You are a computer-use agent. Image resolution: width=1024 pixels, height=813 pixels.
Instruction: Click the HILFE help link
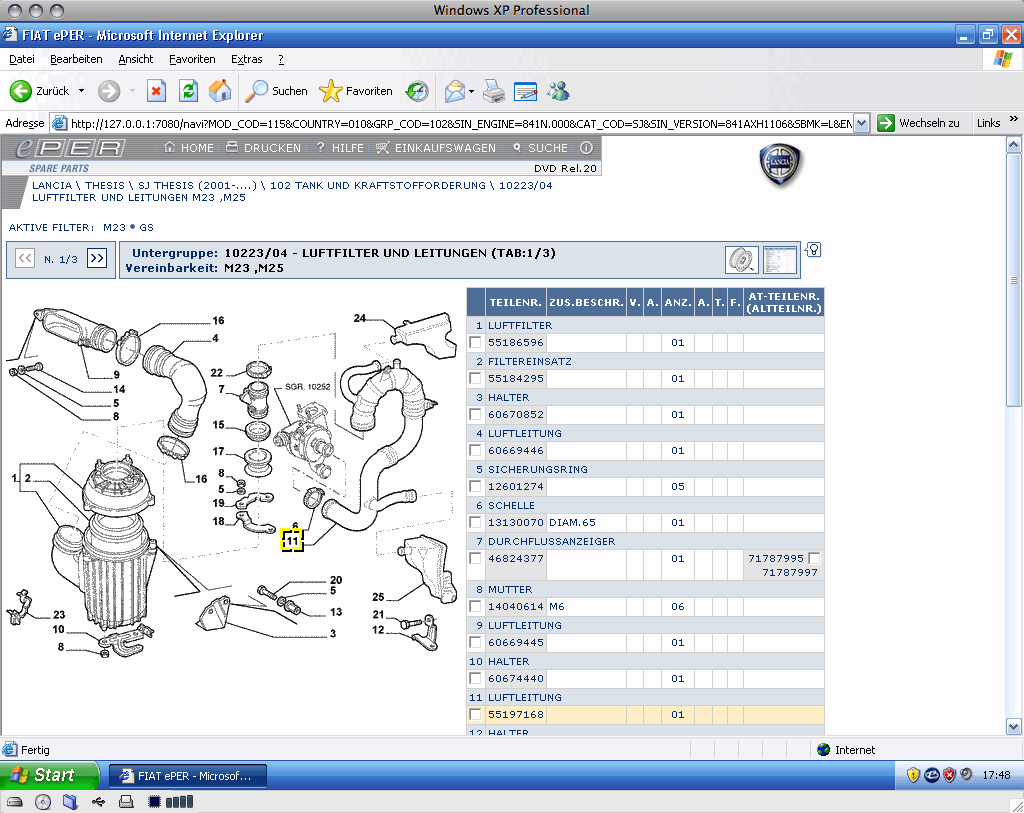(x=340, y=148)
